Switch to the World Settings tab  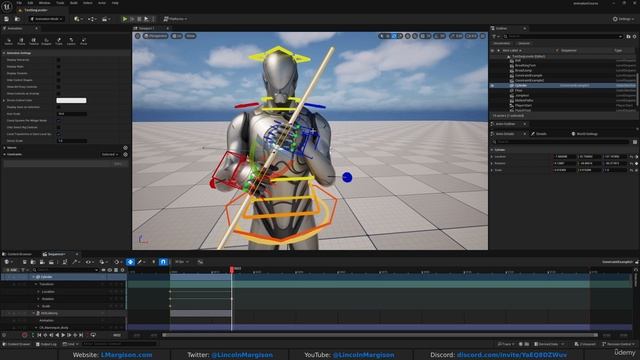584,134
